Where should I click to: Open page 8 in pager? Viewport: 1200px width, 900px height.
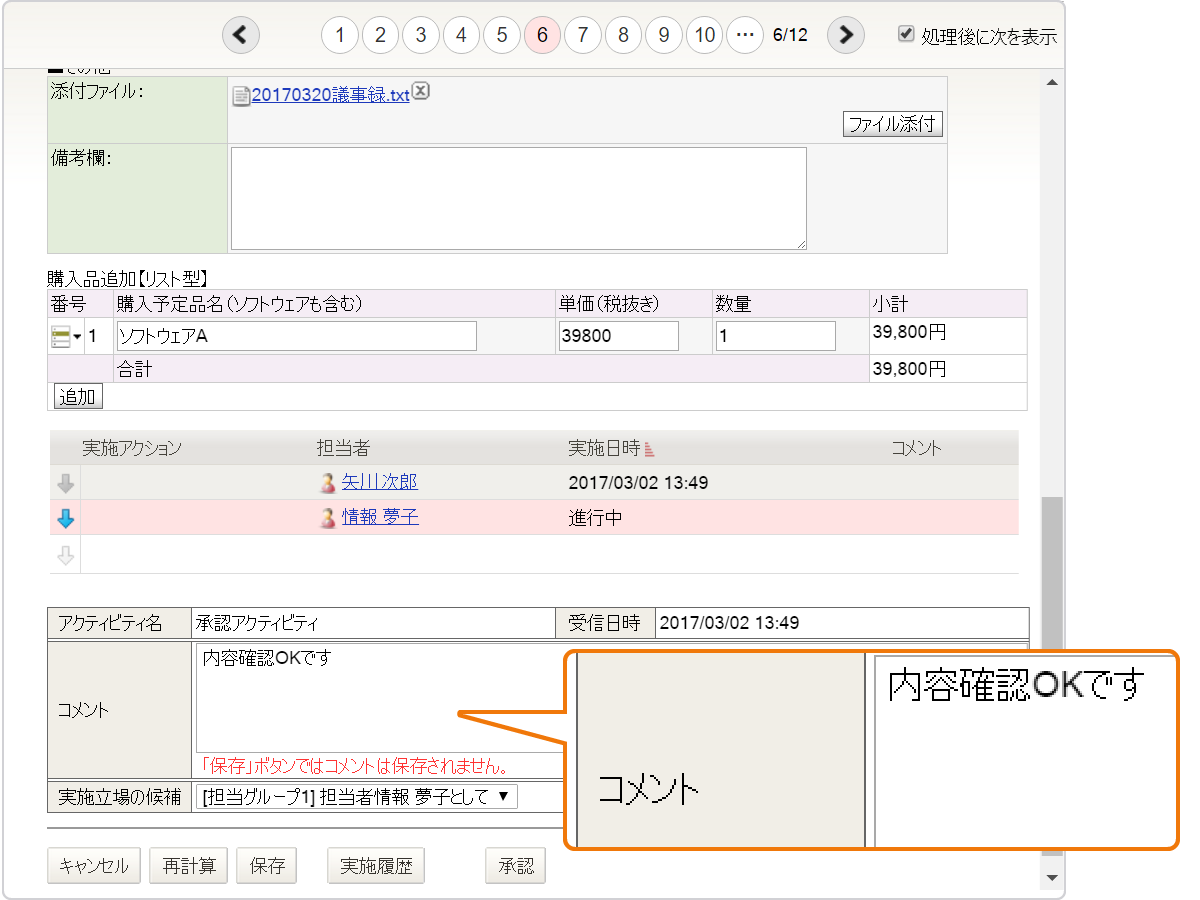click(623, 35)
